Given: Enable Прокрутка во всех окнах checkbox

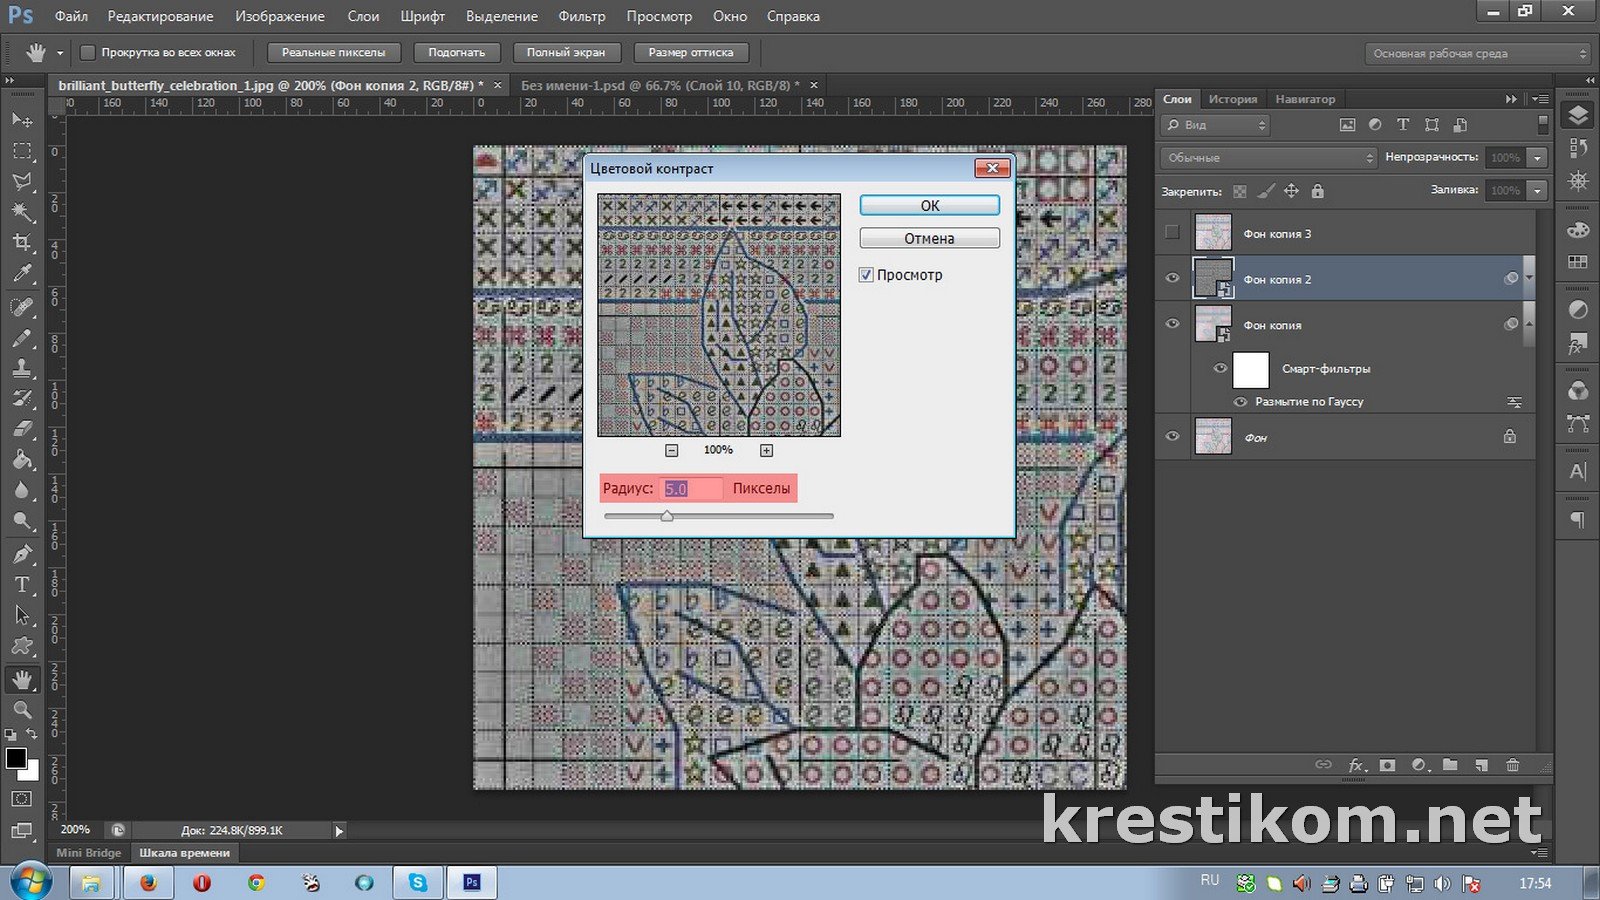Looking at the screenshot, I should point(88,52).
